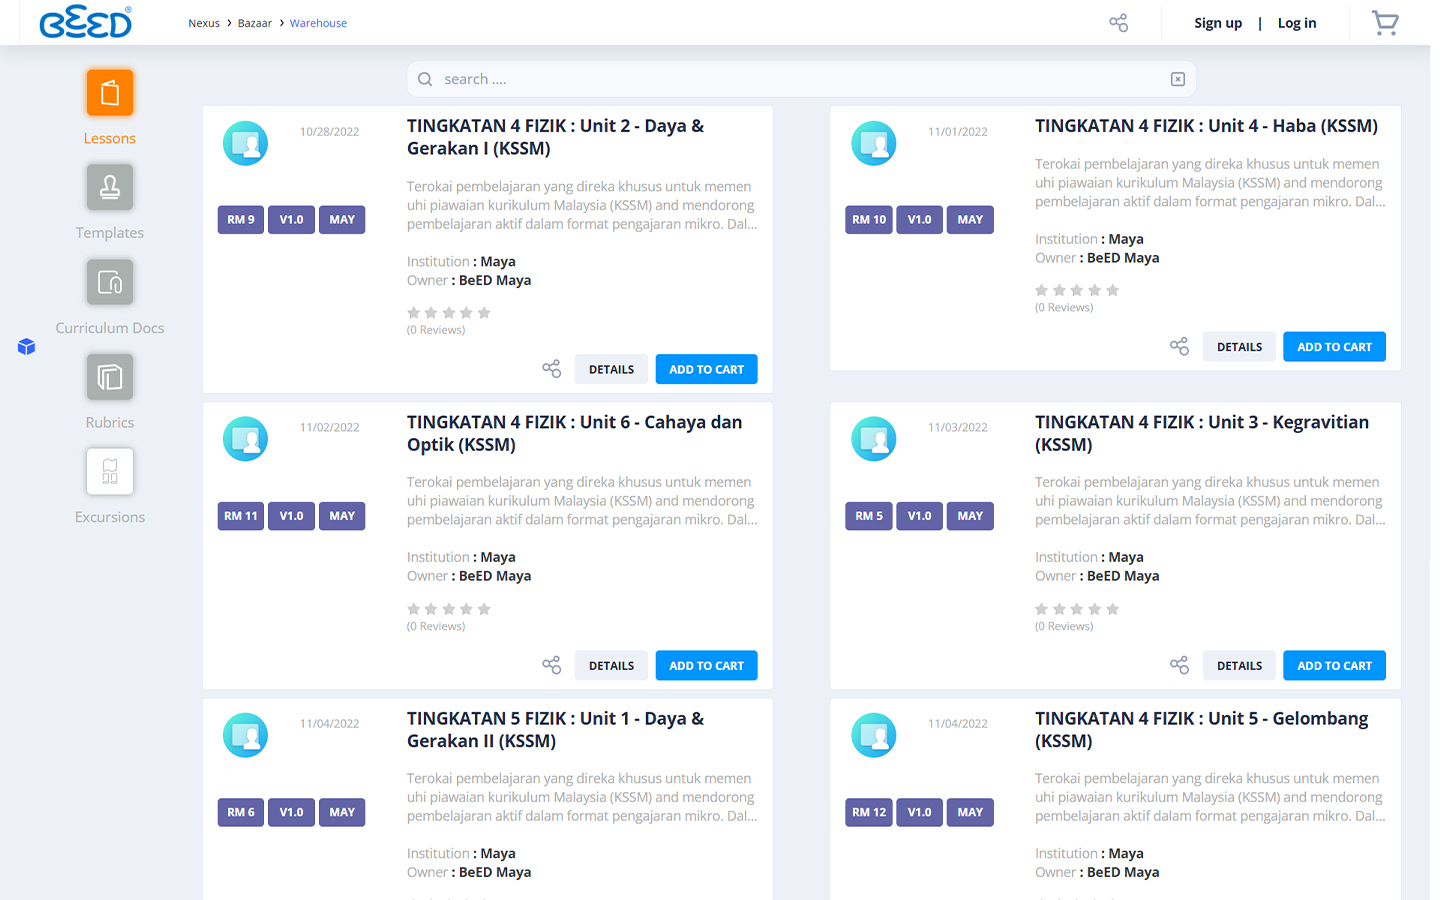The height and width of the screenshot is (900, 1440).
Task: Share the Unit 3 - Kegravitian lesson
Action: click(1179, 665)
